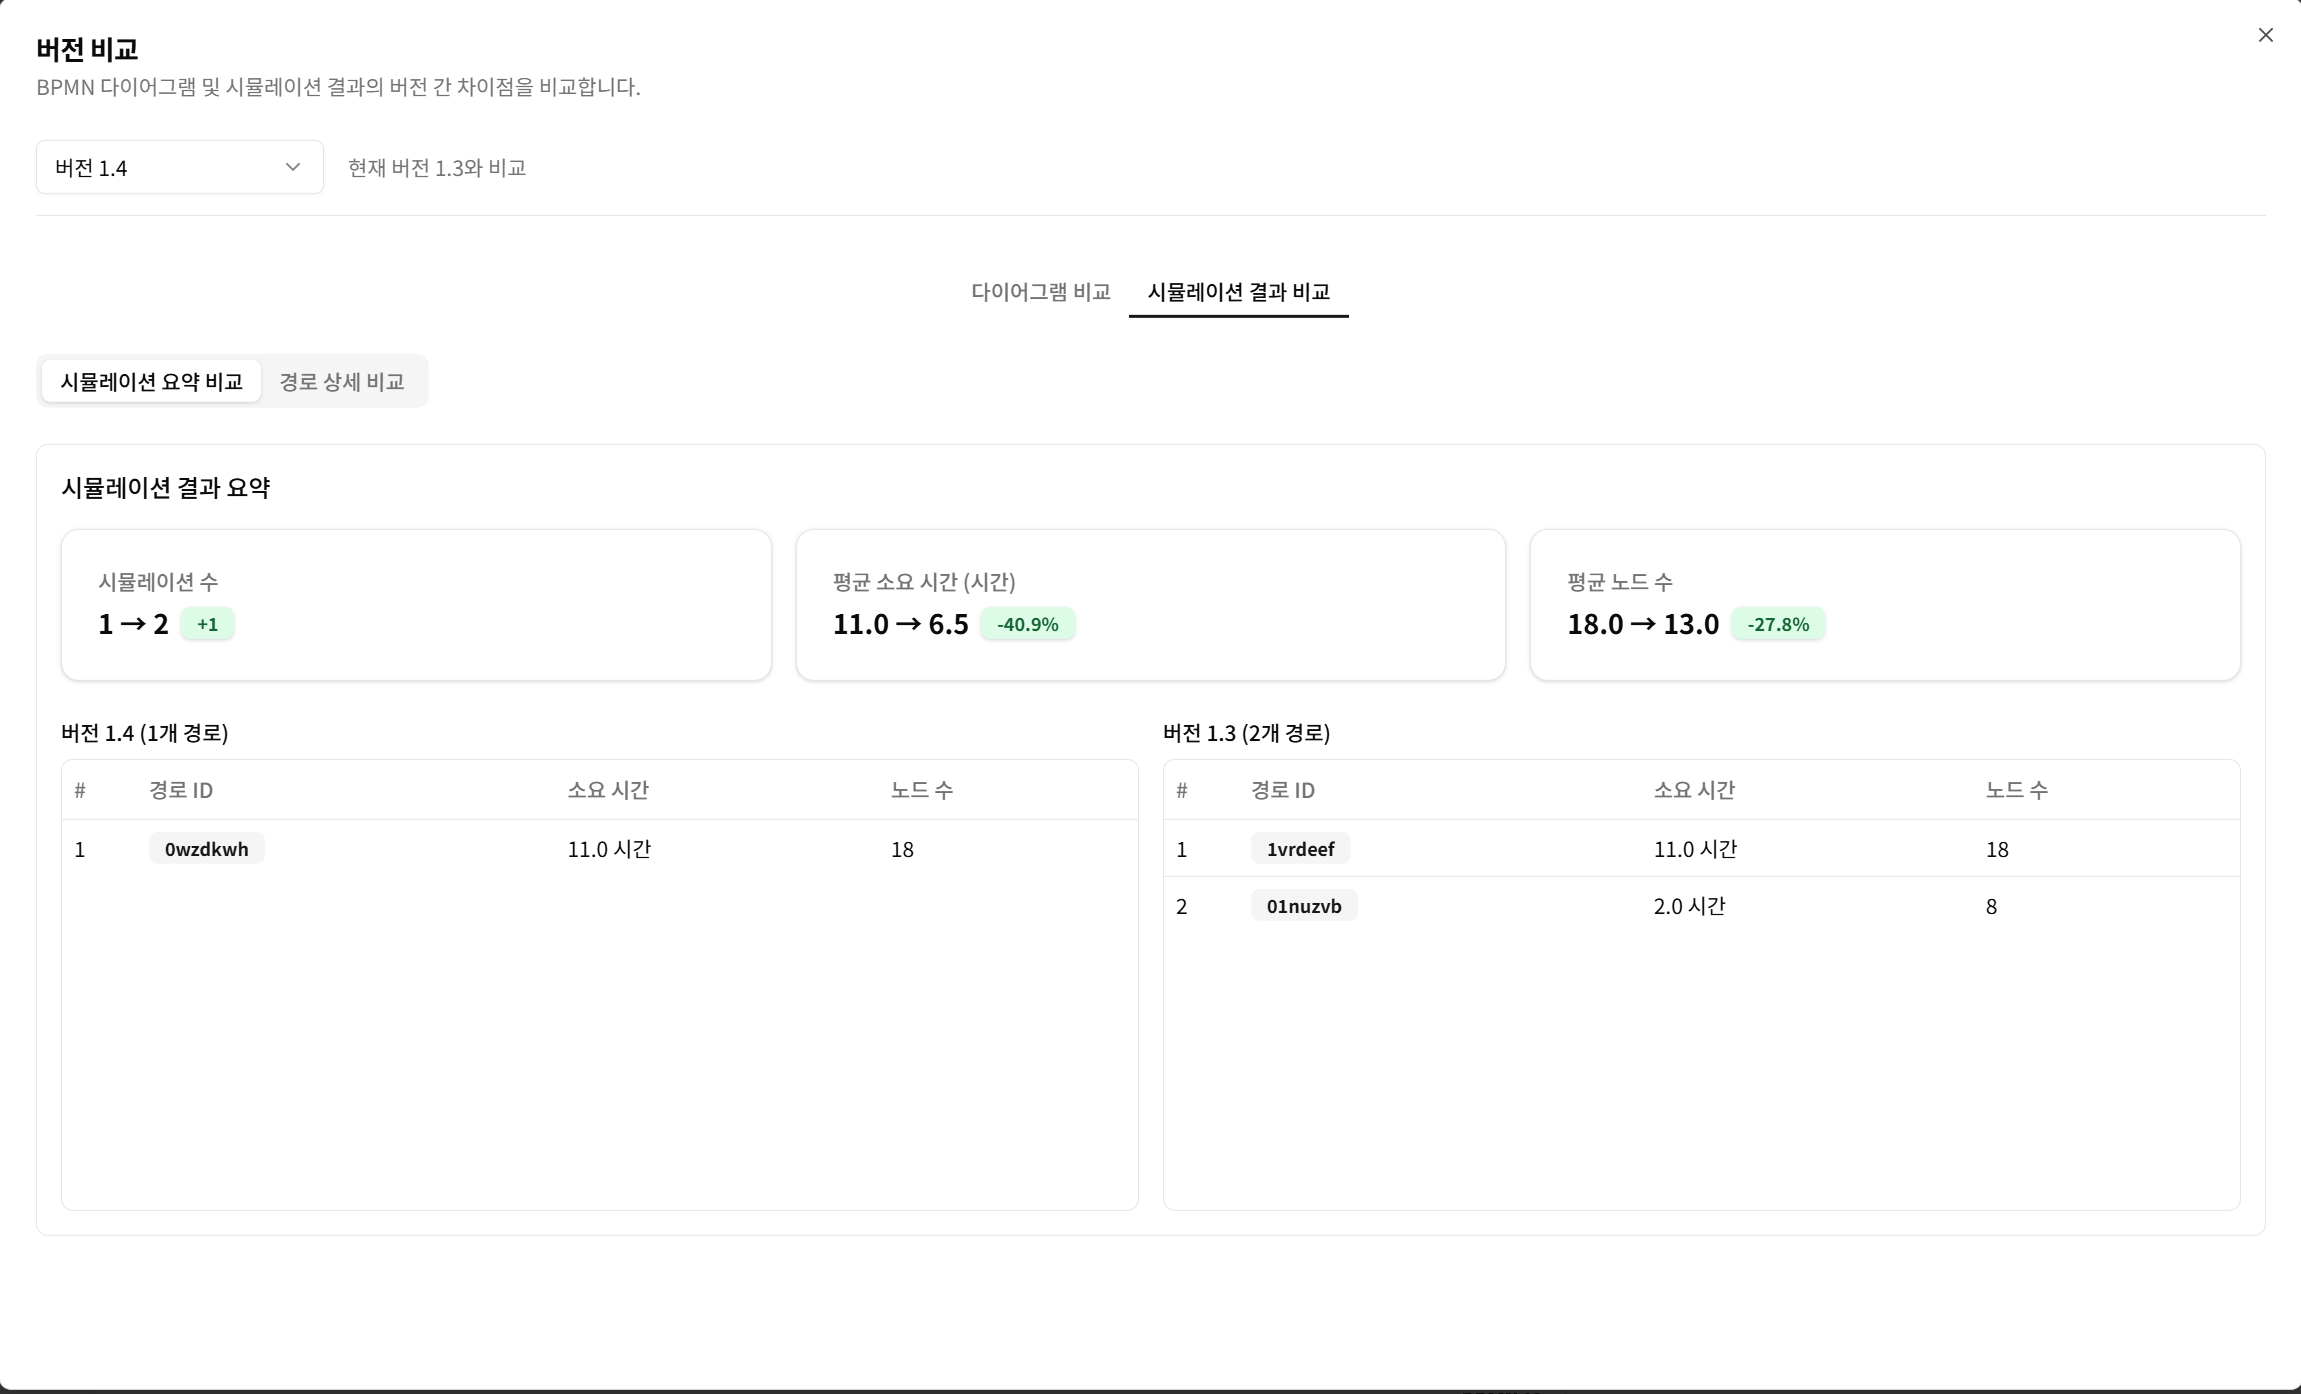Open the 버전 1.4 version dropdown
The height and width of the screenshot is (1394, 2301).
(x=178, y=167)
